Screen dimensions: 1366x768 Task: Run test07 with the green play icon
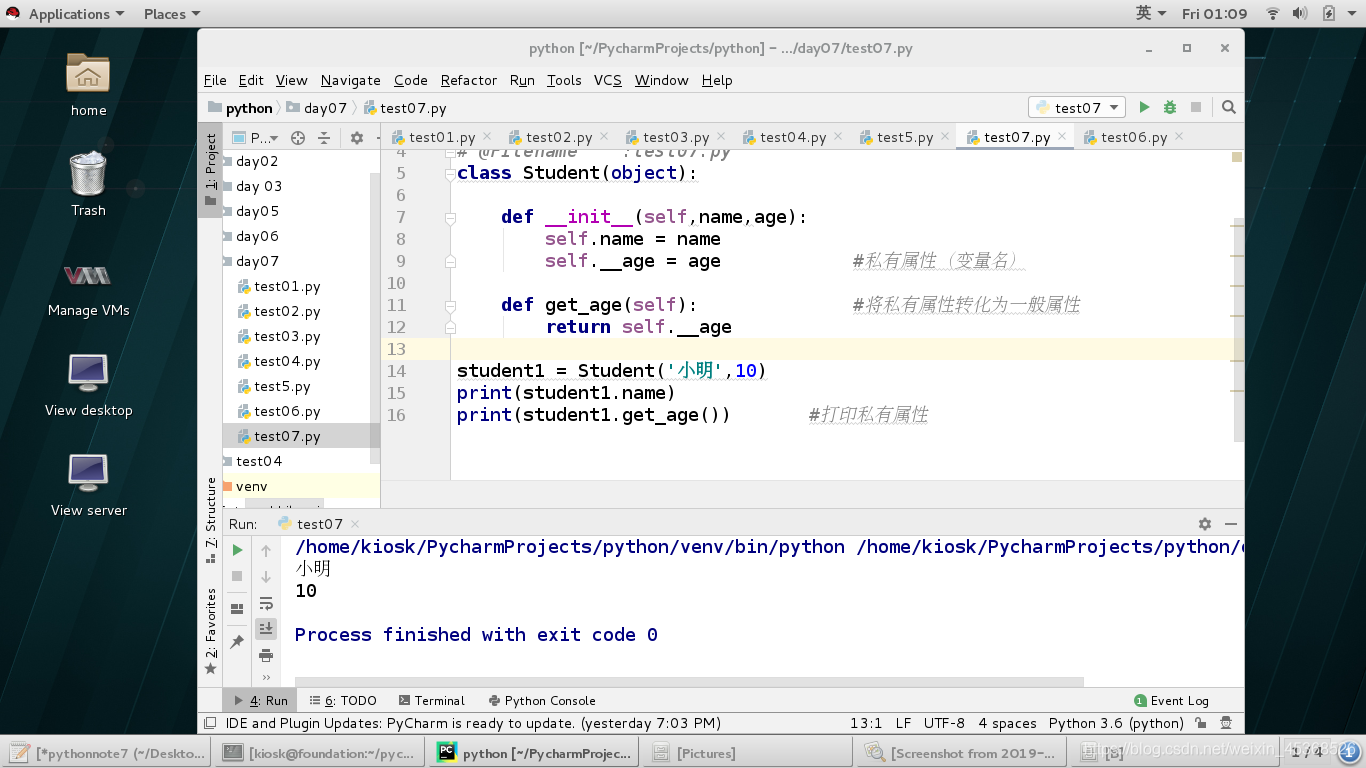[x=1144, y=107]
